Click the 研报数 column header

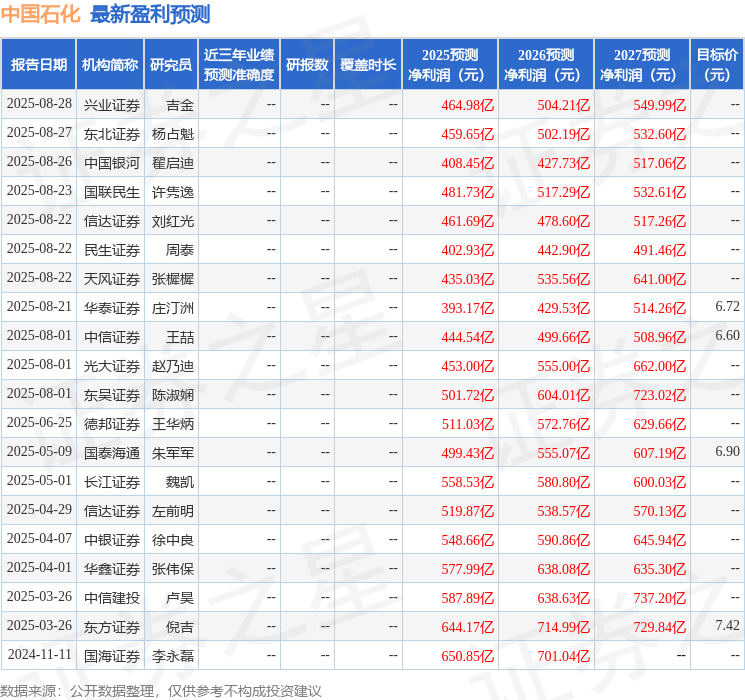[x=307, y=65]
